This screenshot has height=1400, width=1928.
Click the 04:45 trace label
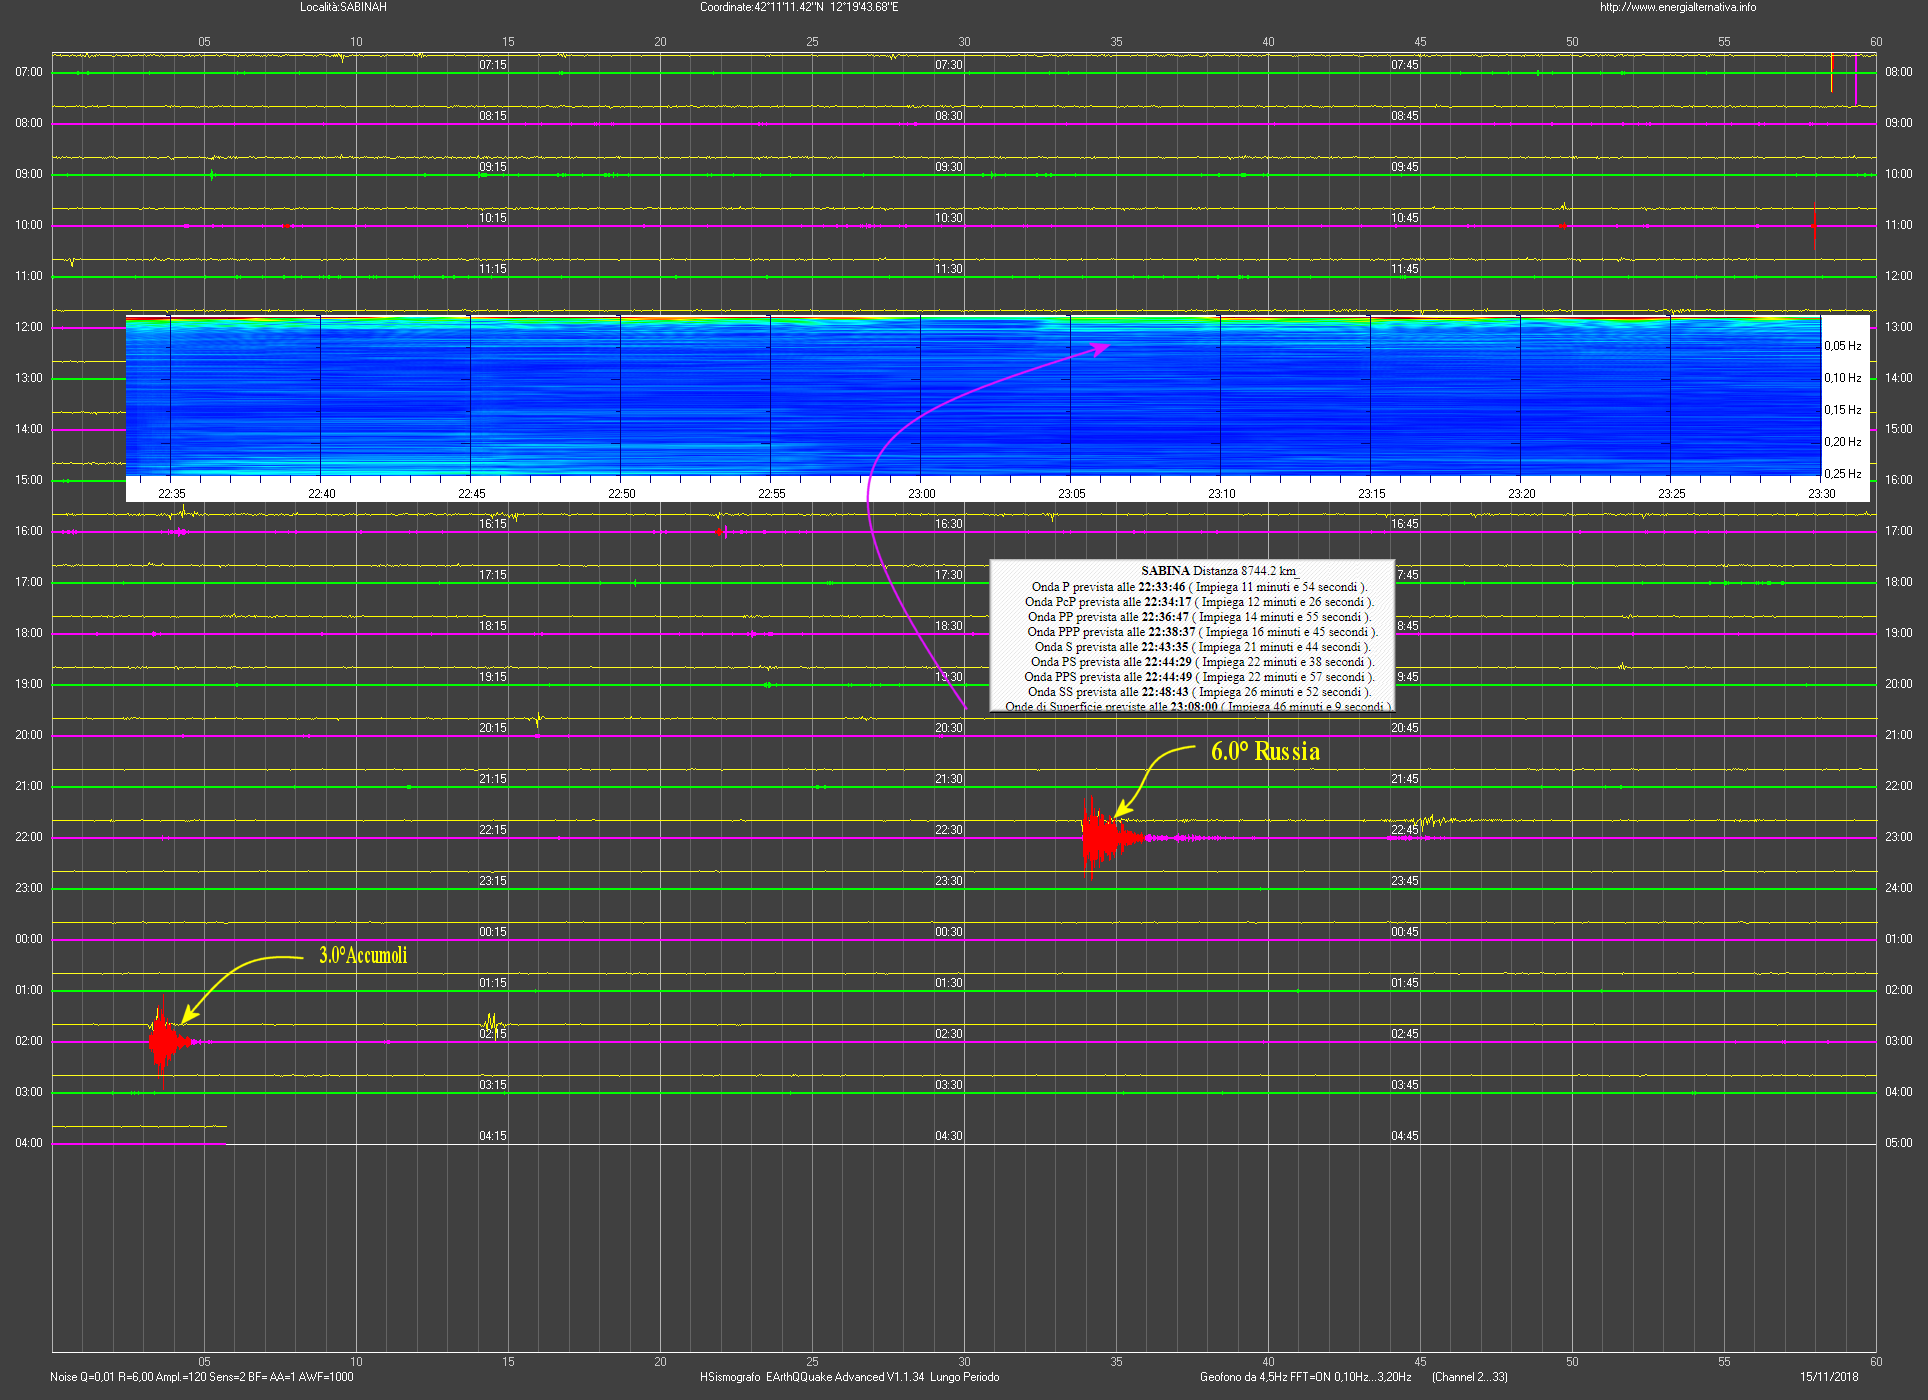click(x=1405, y=1136)
